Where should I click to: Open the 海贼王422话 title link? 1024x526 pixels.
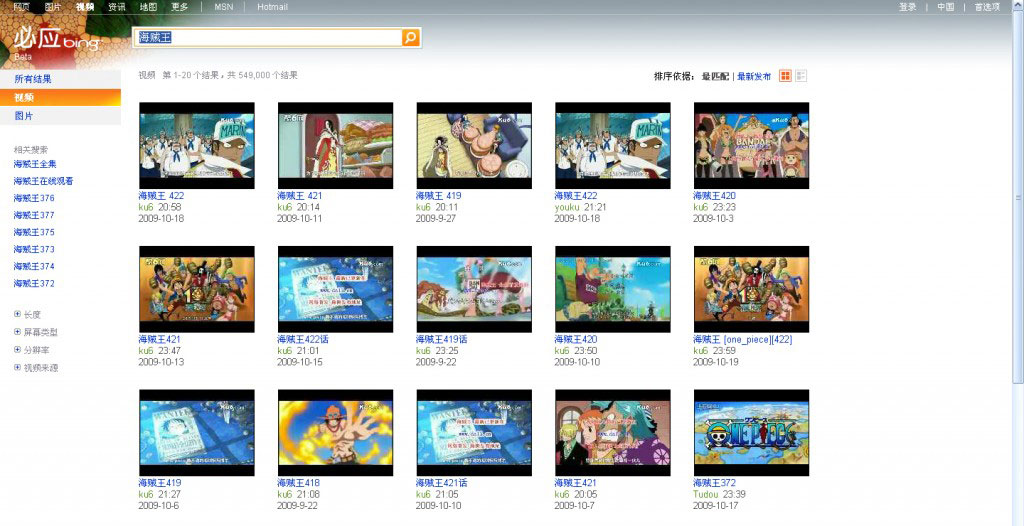pyautogui.click(x=303, y=340)
